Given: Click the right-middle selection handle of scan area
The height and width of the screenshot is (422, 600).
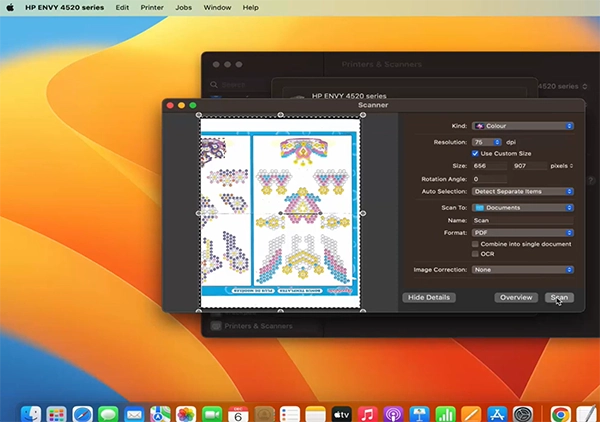Looking at the screenshot, I should pos(363,213).
